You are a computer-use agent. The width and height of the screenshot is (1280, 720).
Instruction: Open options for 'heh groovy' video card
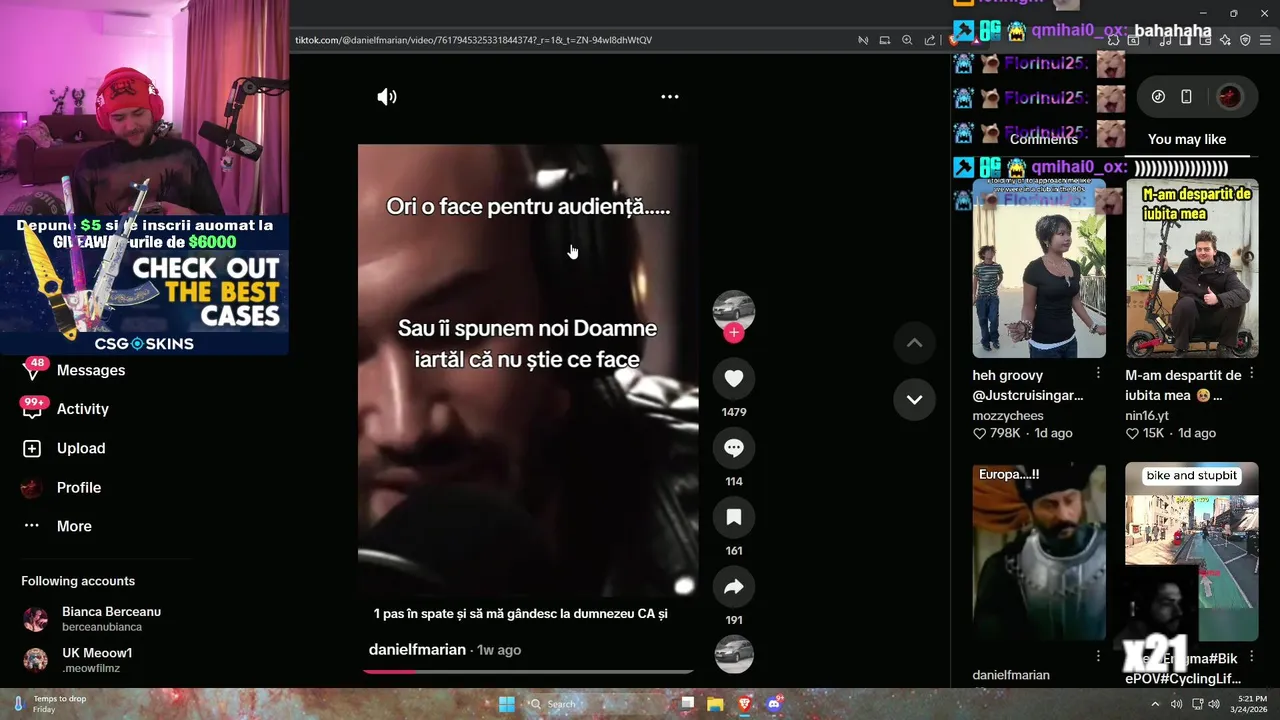tap(1098, 373)
